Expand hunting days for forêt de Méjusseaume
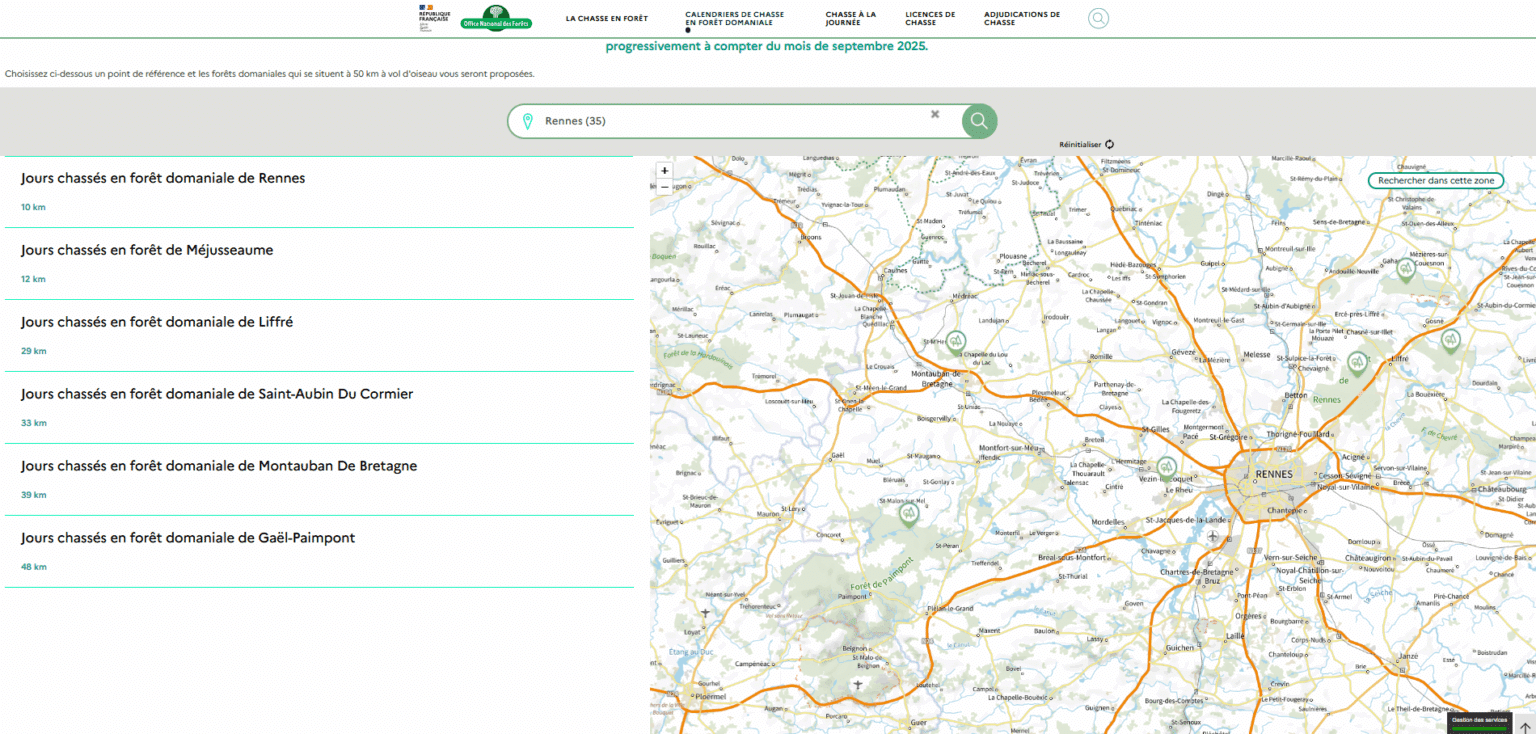 [x=147, y=250]
